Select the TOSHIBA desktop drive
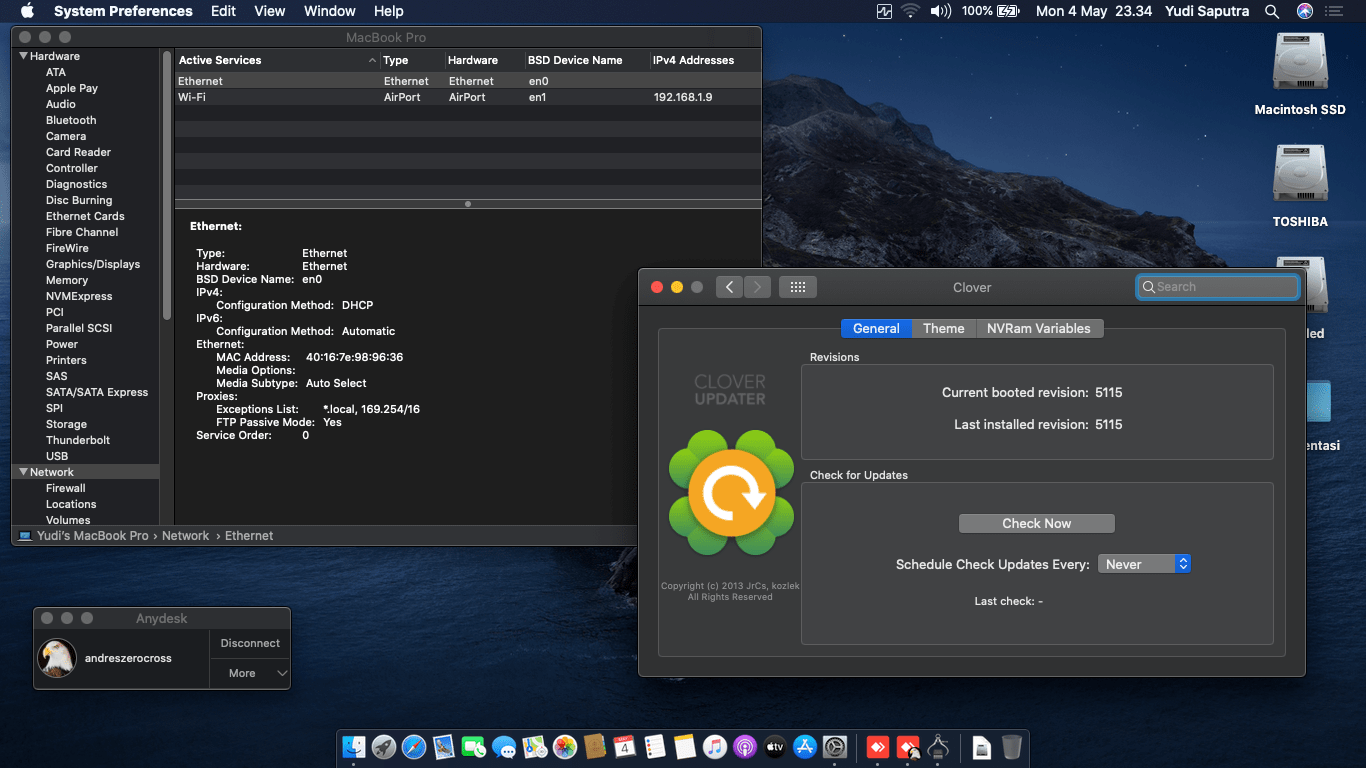 (1300, 186)
